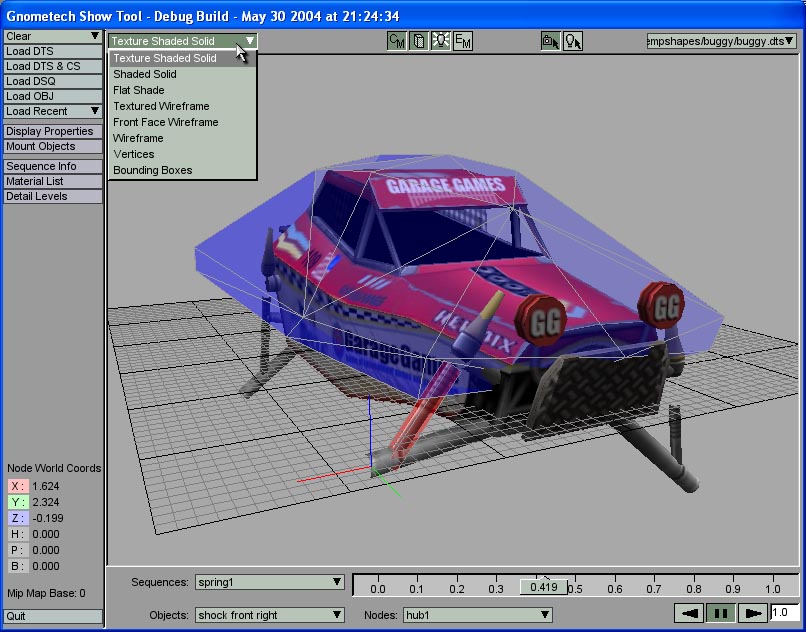Image resolution: width=806 pixels, height=632 pixels.
Task: Step the animation forward
Action: pyautogui.click(x=753, y=613)
